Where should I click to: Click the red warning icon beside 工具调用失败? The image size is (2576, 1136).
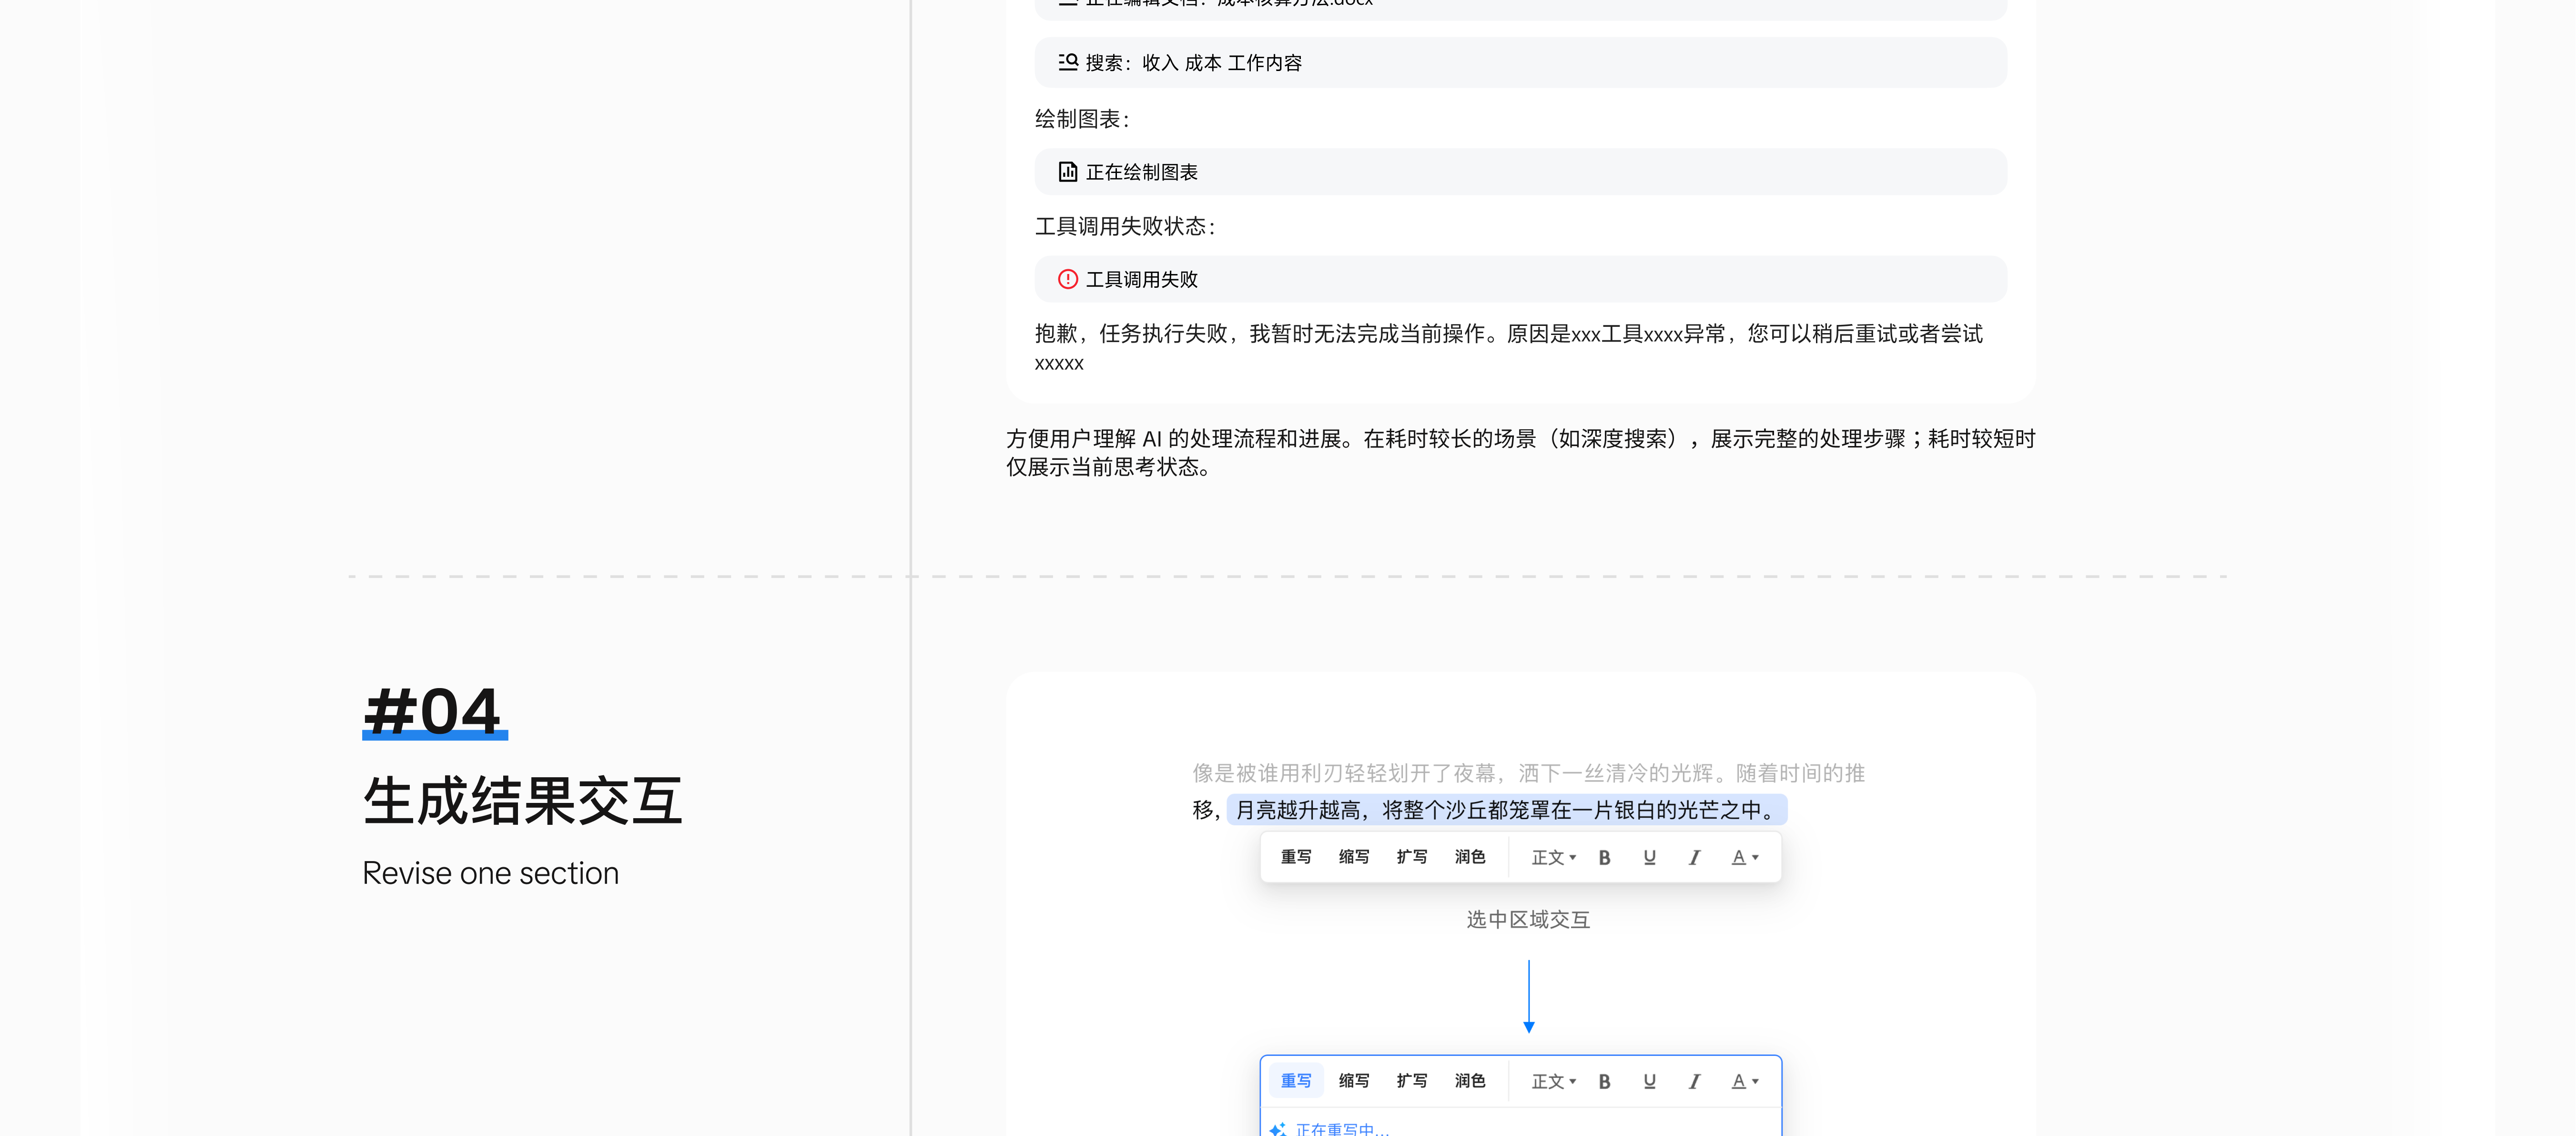coord(1067,279)
